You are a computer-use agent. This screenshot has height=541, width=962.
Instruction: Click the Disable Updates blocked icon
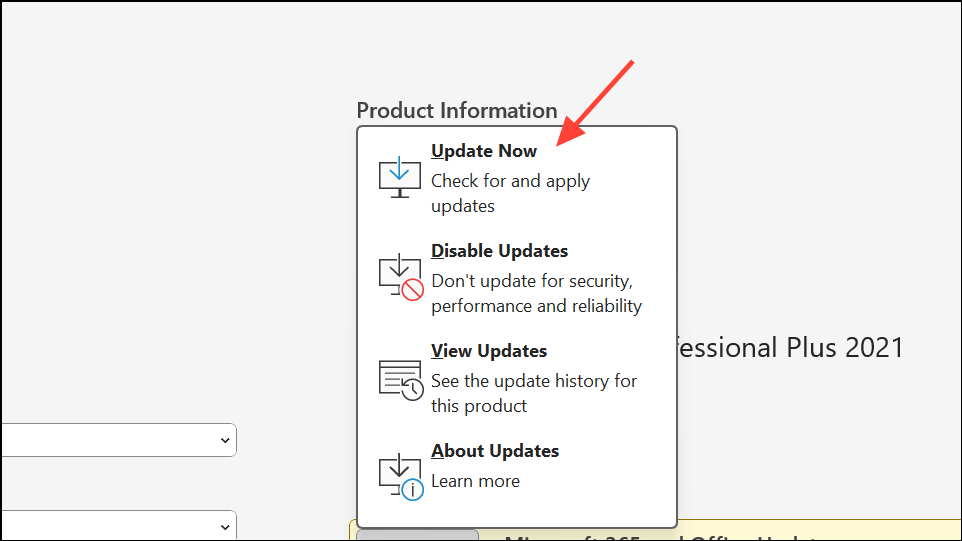(400, 277)
